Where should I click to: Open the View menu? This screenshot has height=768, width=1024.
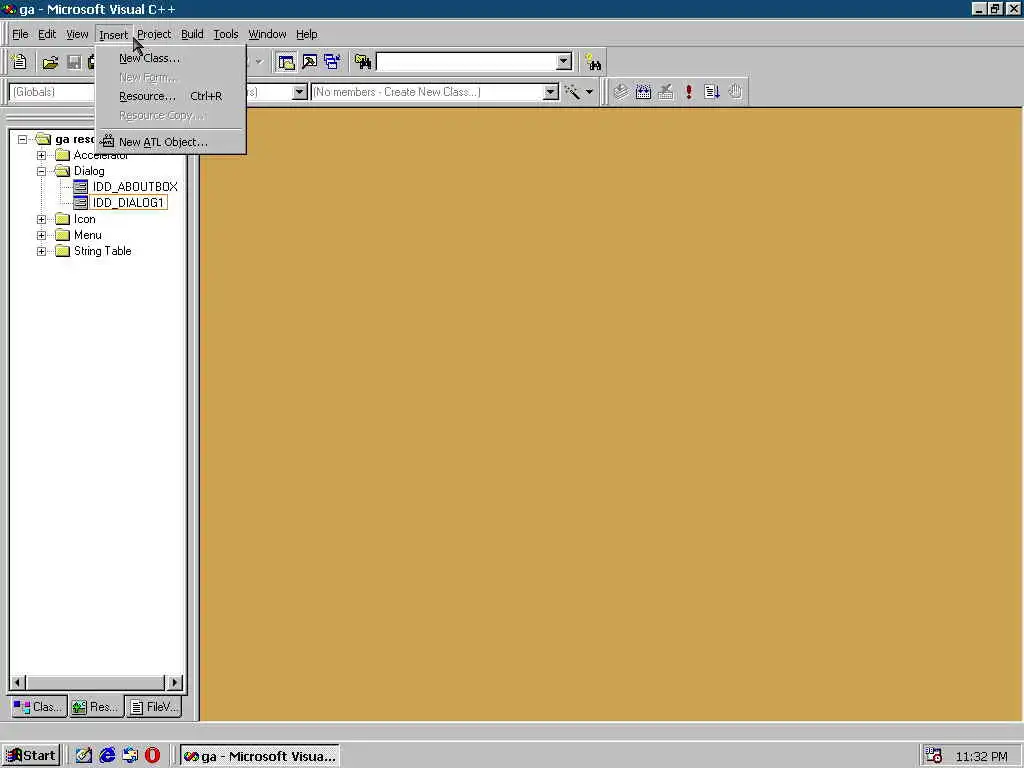point(77,34)
